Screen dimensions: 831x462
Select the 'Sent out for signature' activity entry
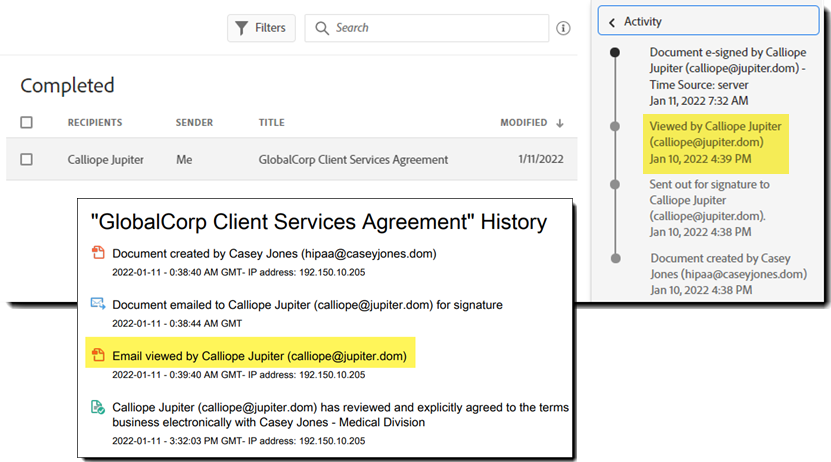point(709,208)
